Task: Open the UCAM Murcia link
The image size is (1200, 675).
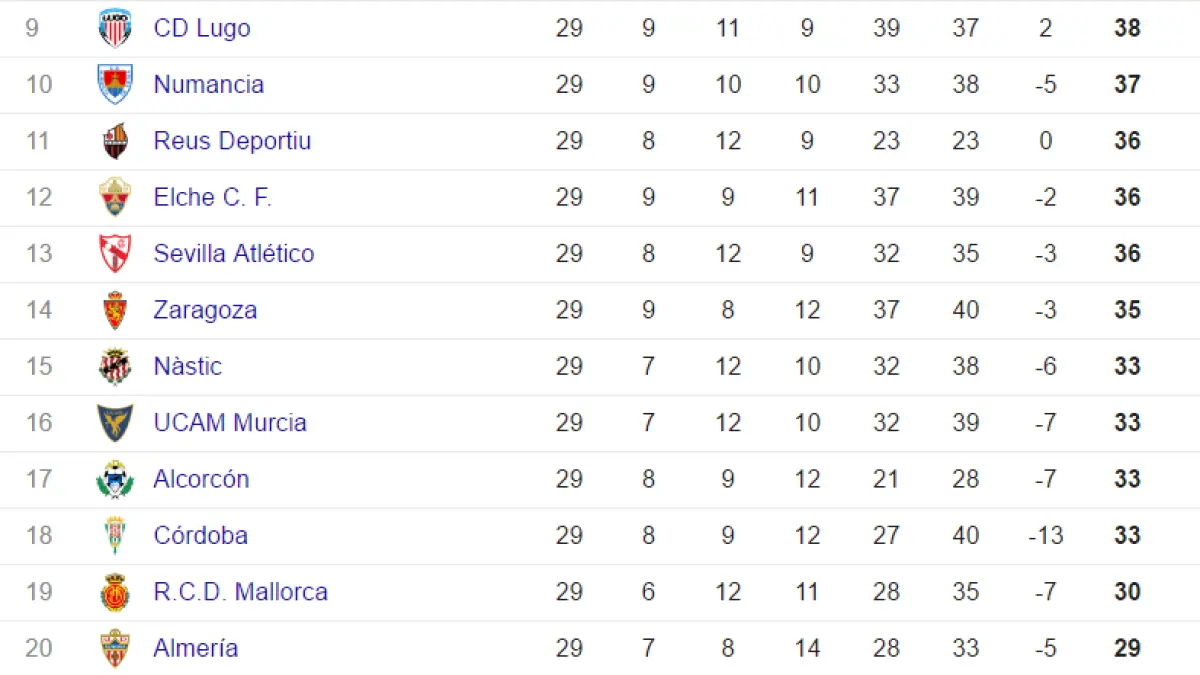Action: tap(230, 423)
